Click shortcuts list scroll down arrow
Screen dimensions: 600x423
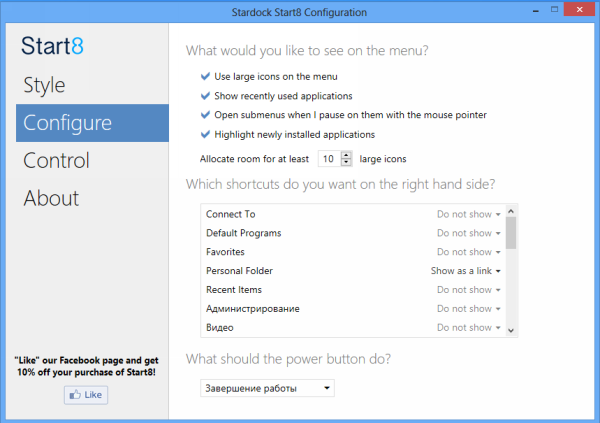coord(511,330)
